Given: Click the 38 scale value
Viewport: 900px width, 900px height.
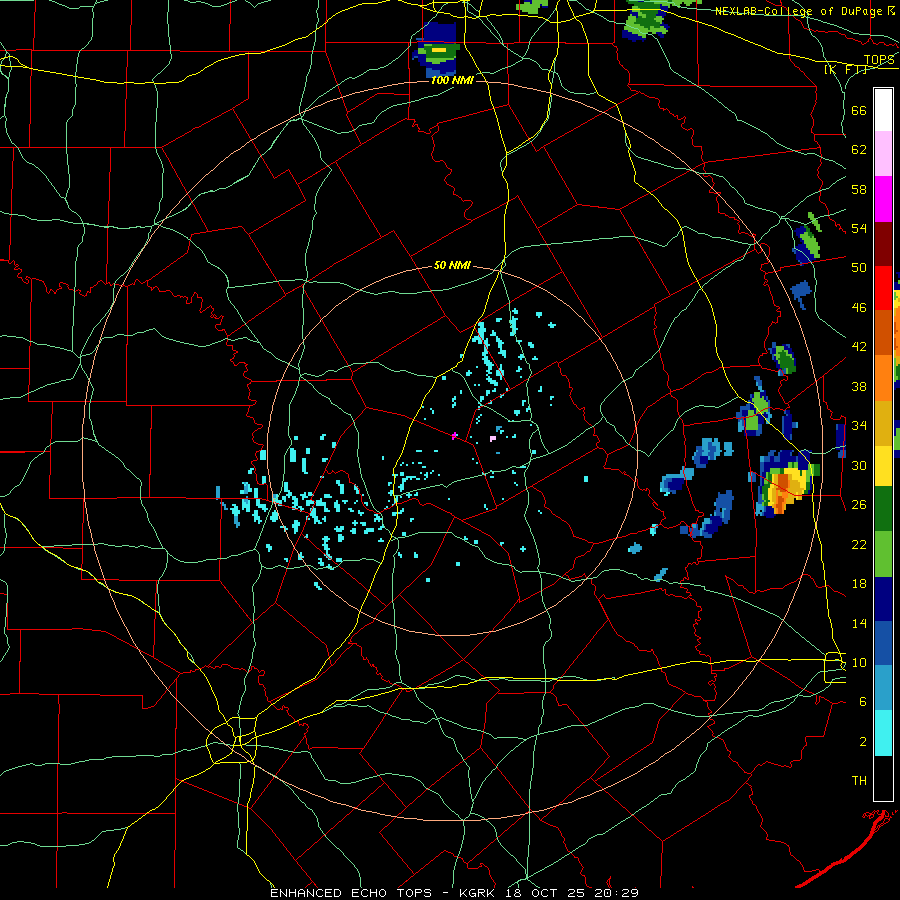Looking at the screenshot, I should pyautogui.click(x=859, y=387).
